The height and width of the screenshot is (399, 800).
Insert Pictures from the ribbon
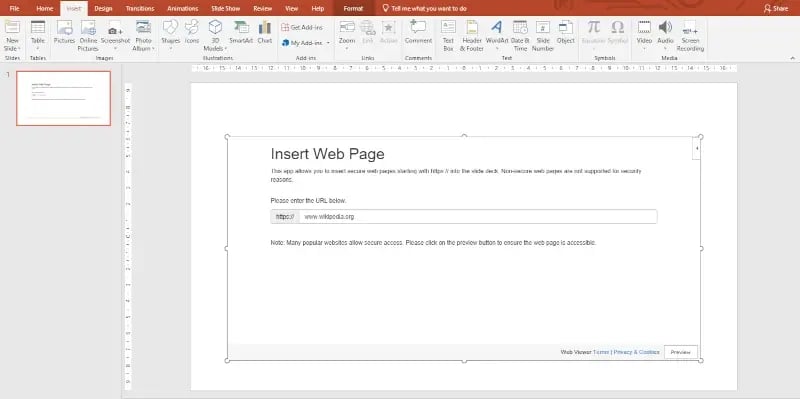click(x=64, y=32)
